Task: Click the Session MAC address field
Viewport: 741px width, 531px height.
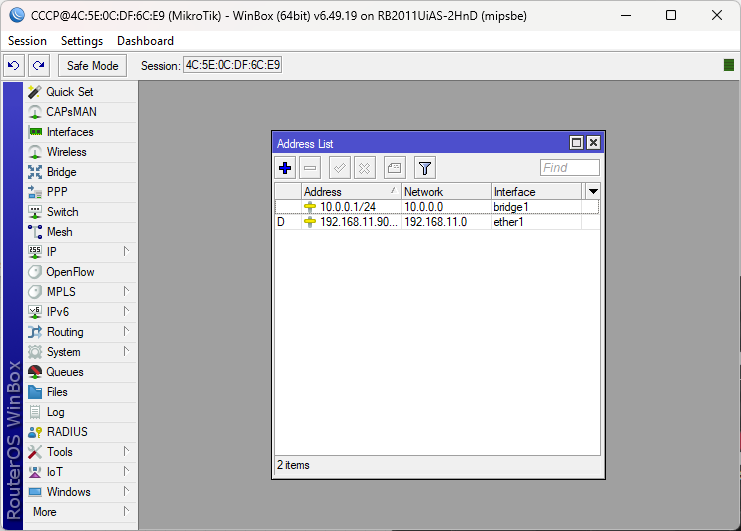Action: 233,65
